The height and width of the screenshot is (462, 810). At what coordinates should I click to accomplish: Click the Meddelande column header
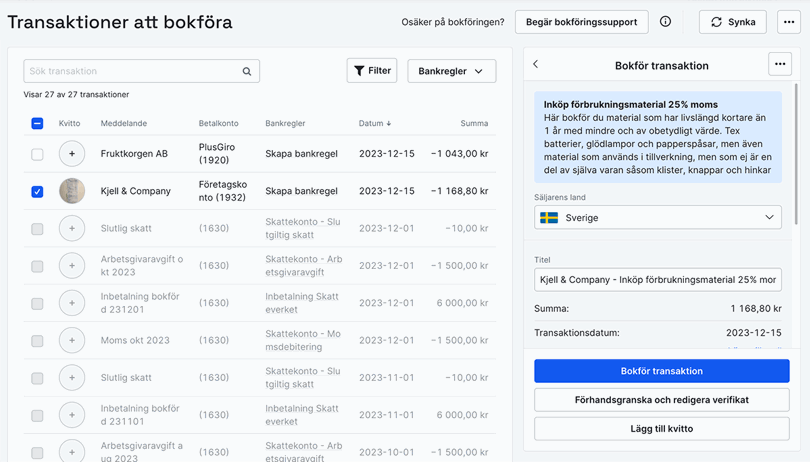pos(124,124)
